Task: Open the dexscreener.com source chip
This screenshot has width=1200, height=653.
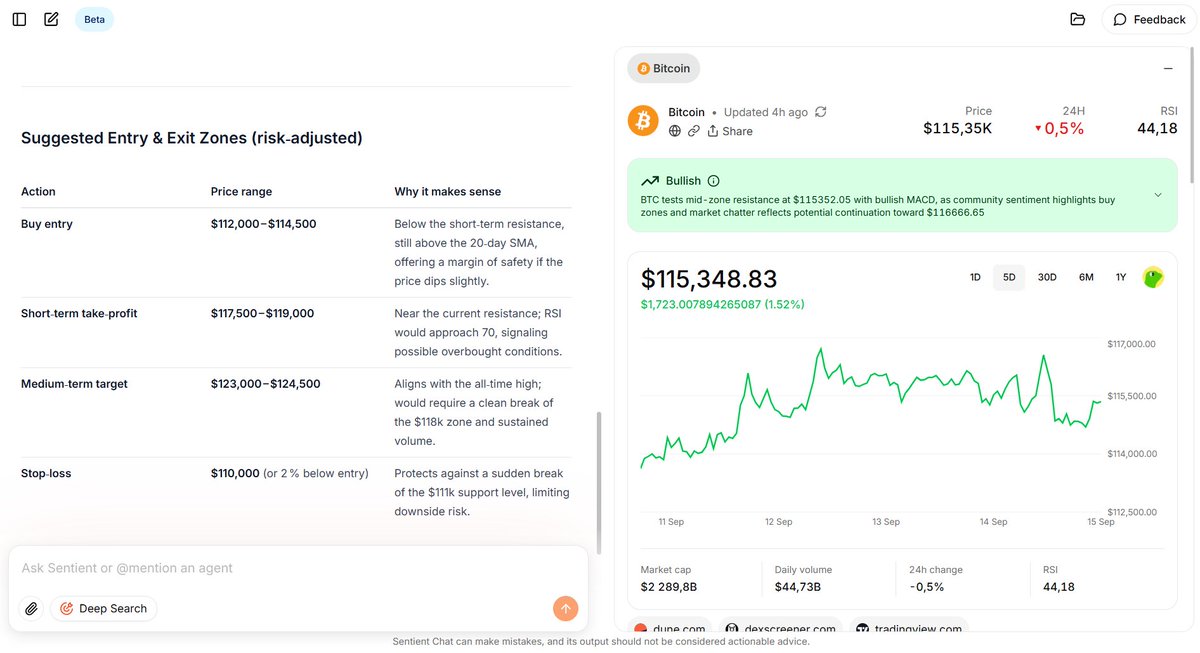Action: coord(780,629)
